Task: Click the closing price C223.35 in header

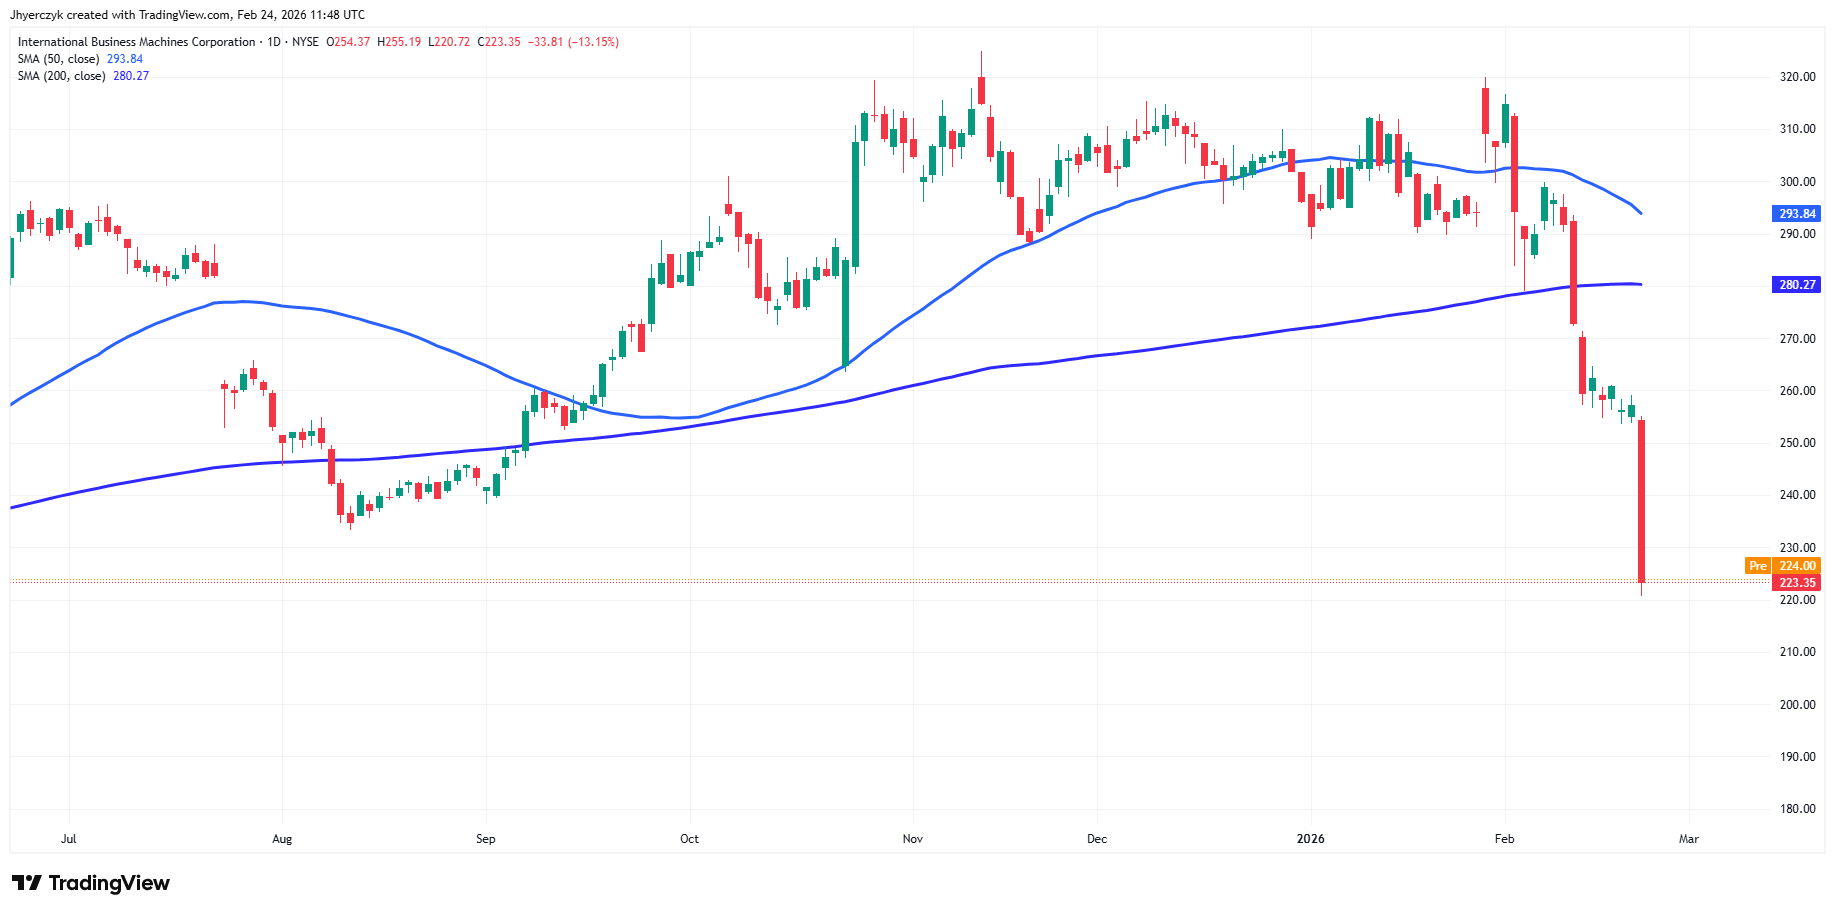Action: click(499, 42)
